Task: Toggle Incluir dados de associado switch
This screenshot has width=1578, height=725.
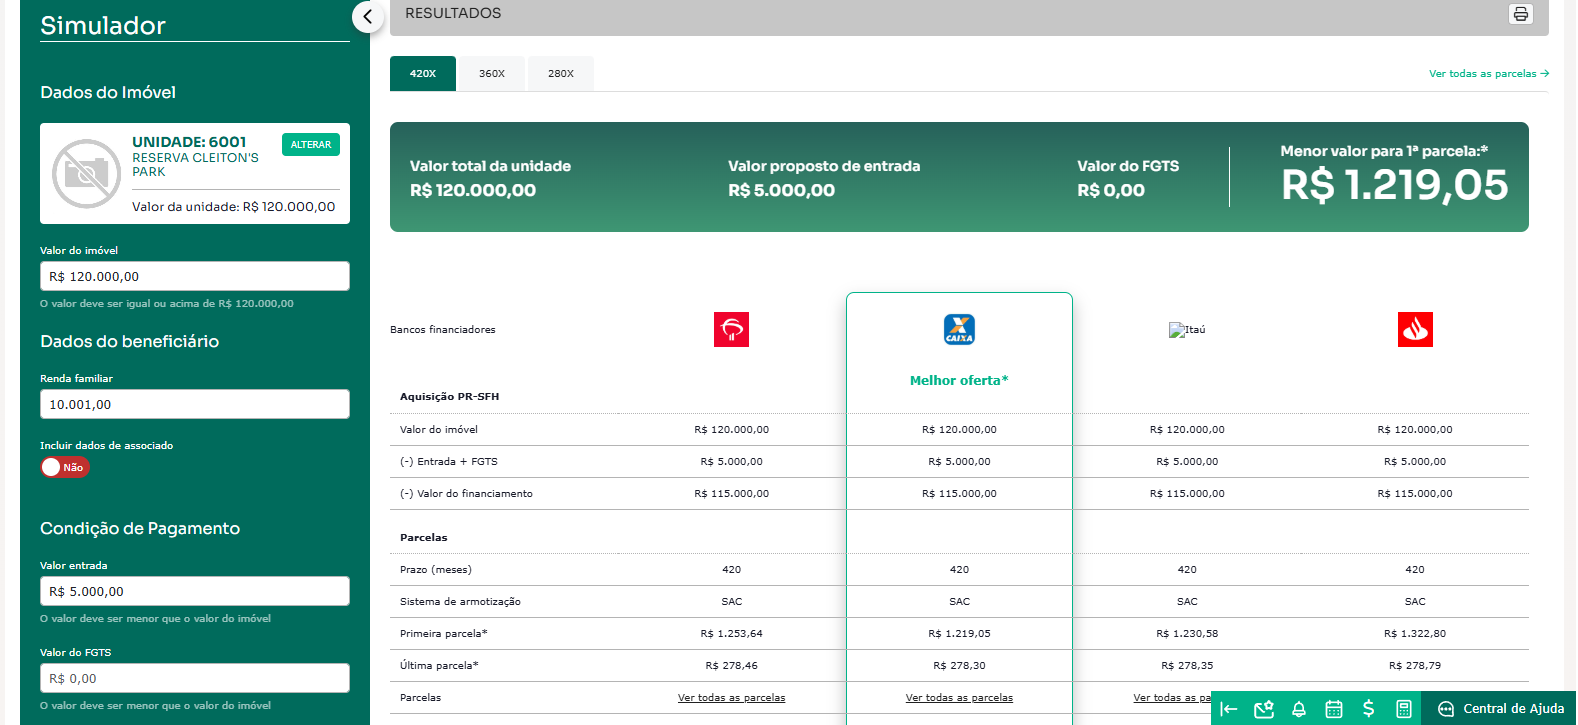Action: click(x=65, y=467)
